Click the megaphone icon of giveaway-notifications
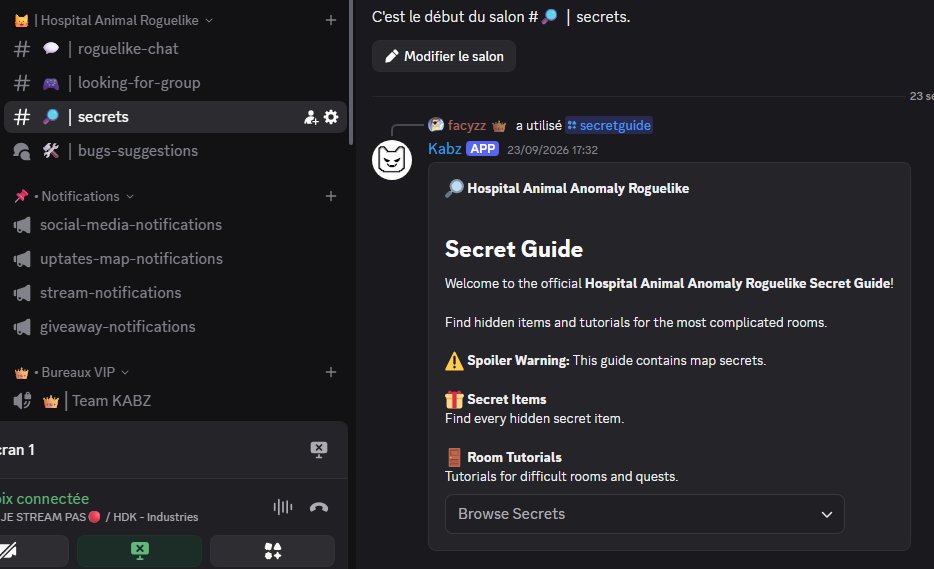934x569 pixels. click(x=22, y=327)
